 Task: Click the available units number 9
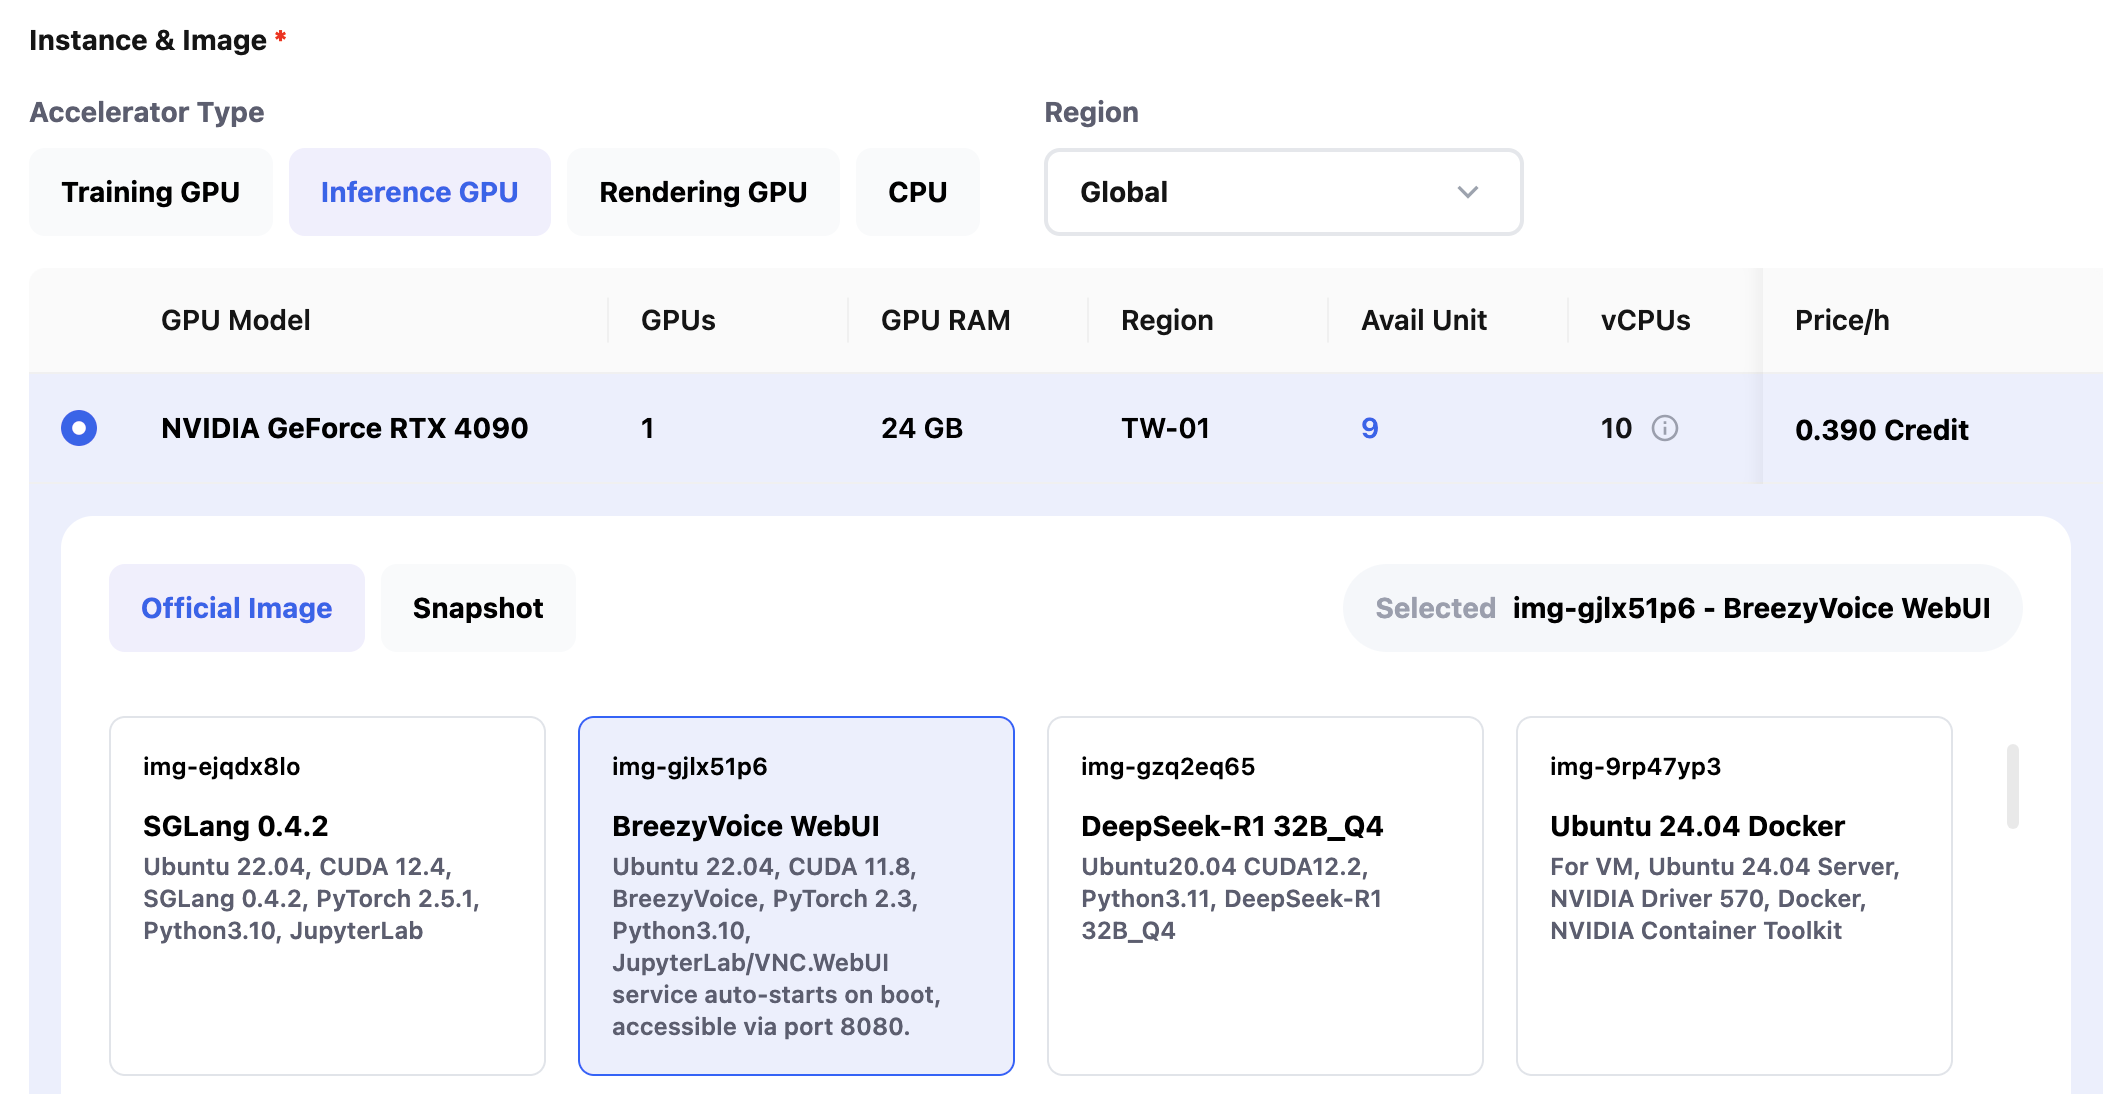tap(1370, 428)
